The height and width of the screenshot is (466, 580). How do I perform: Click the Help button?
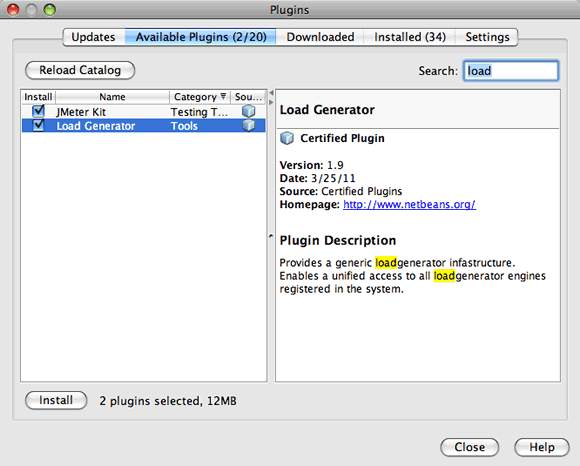[x=542, y=447]
